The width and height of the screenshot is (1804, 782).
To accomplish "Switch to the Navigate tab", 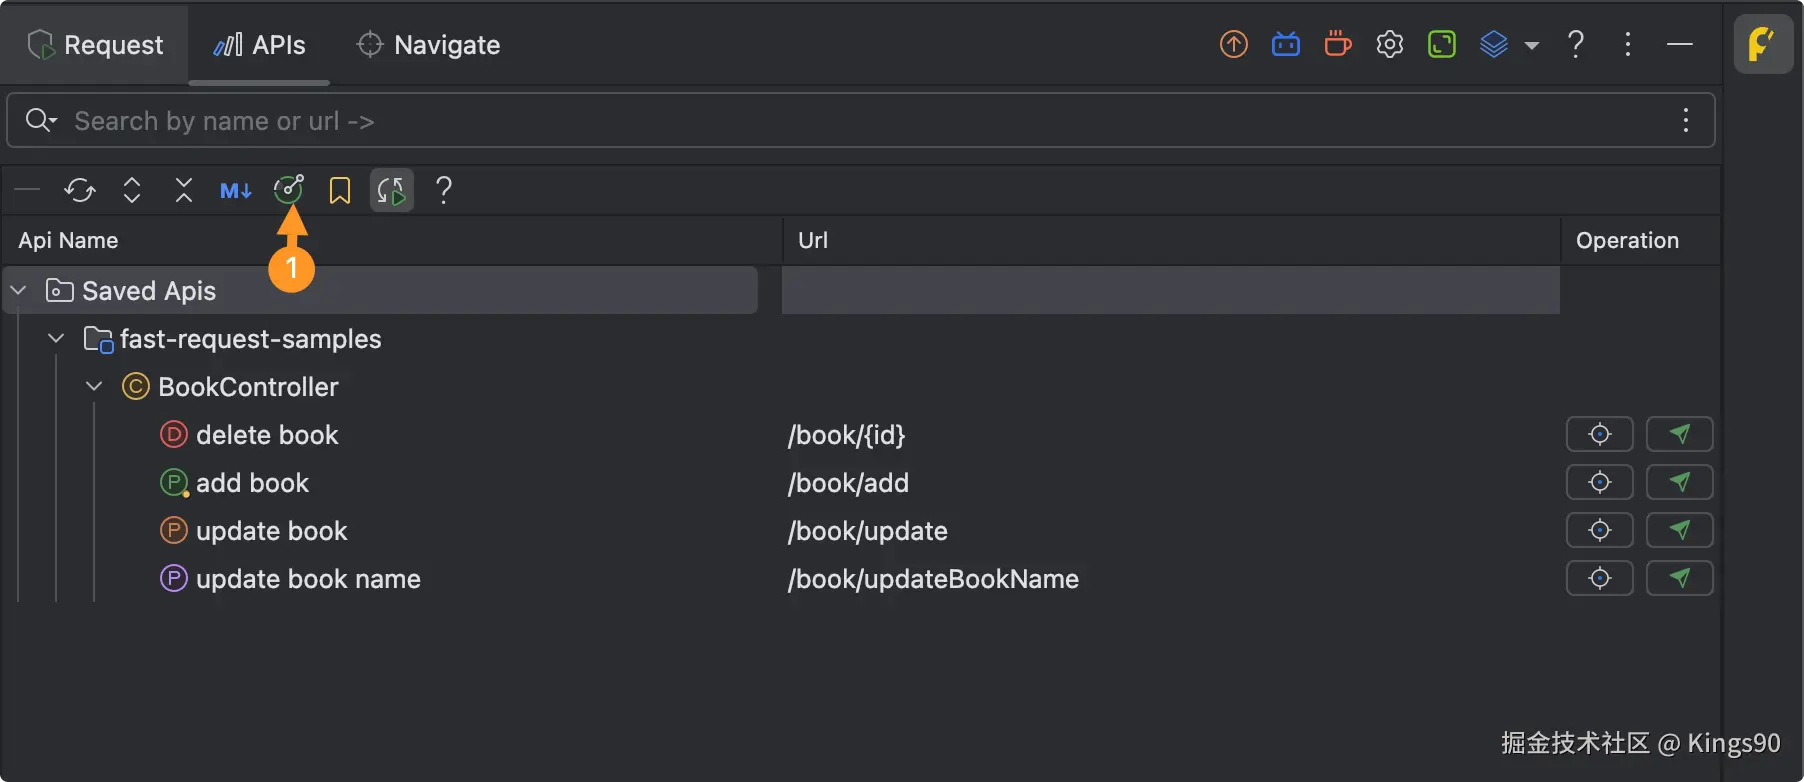I will tap(429, 45).
